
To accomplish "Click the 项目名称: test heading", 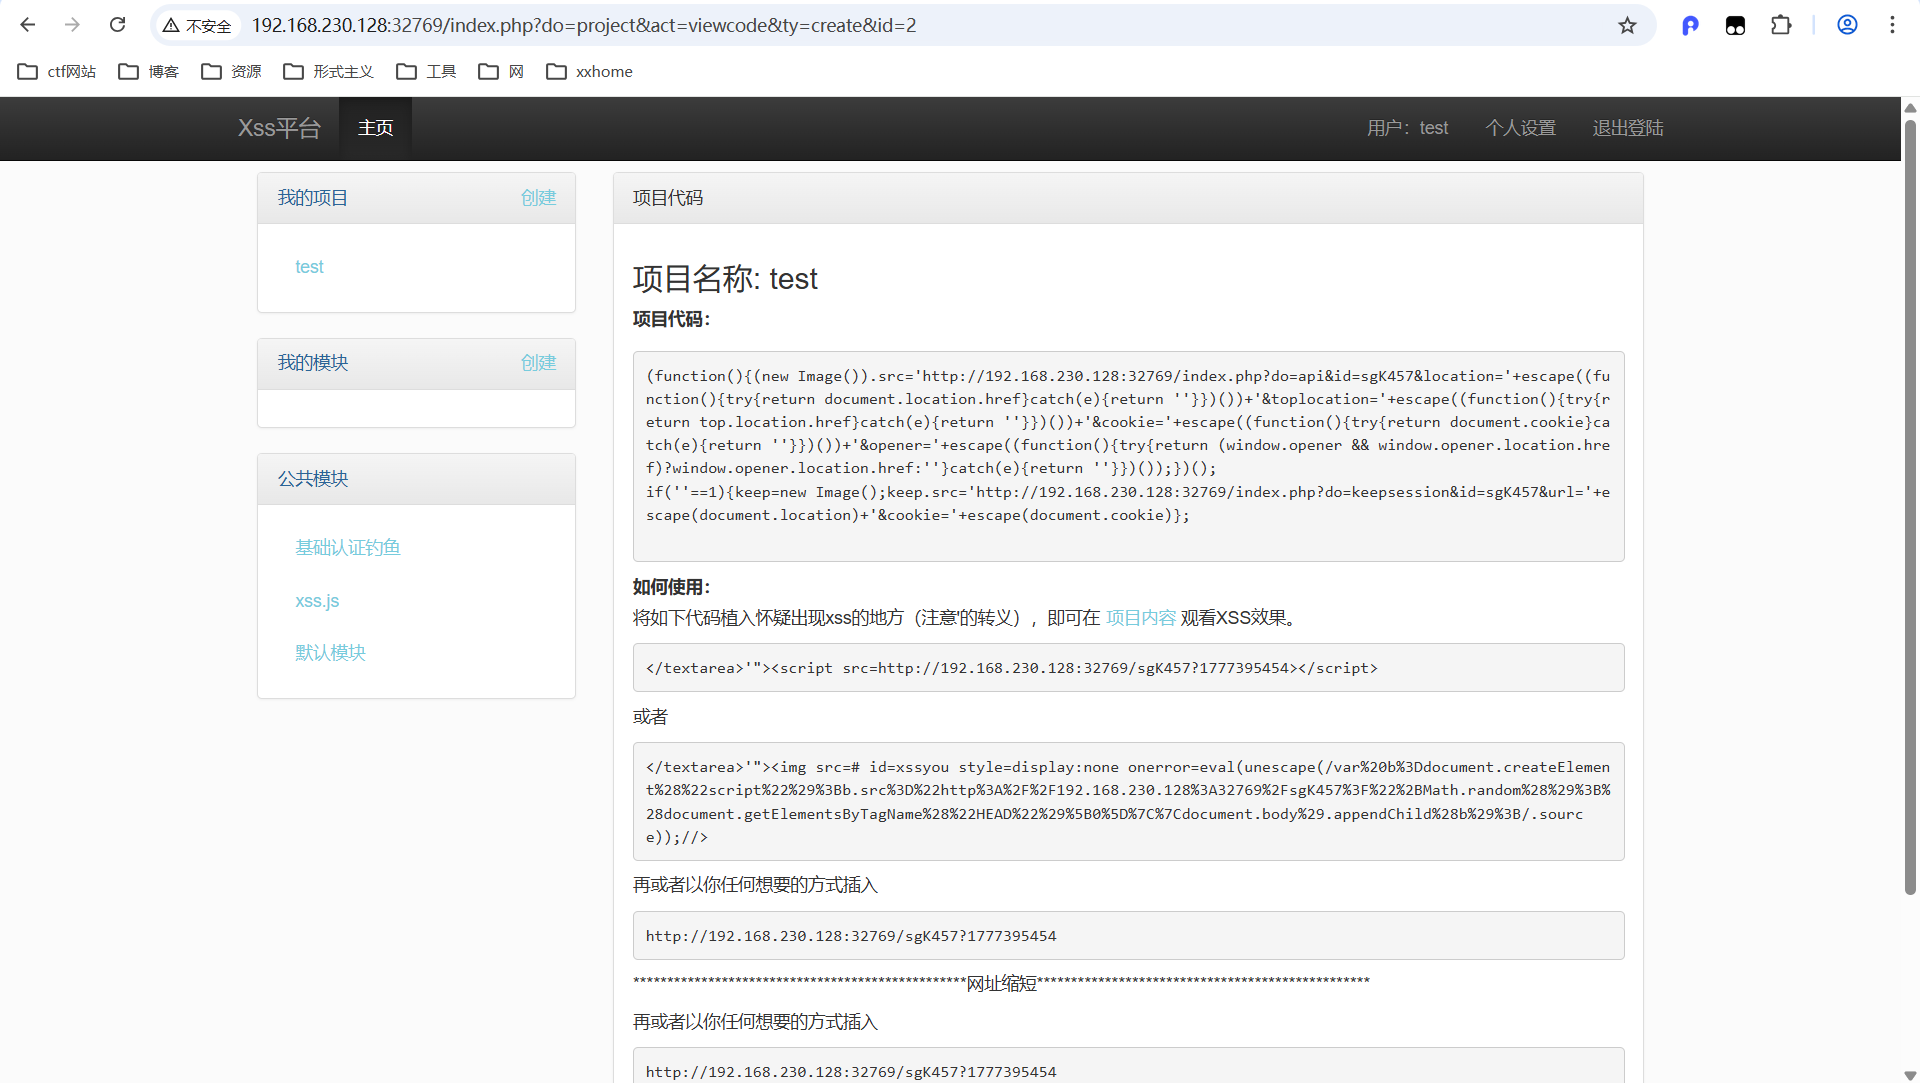I will point(725,279).
